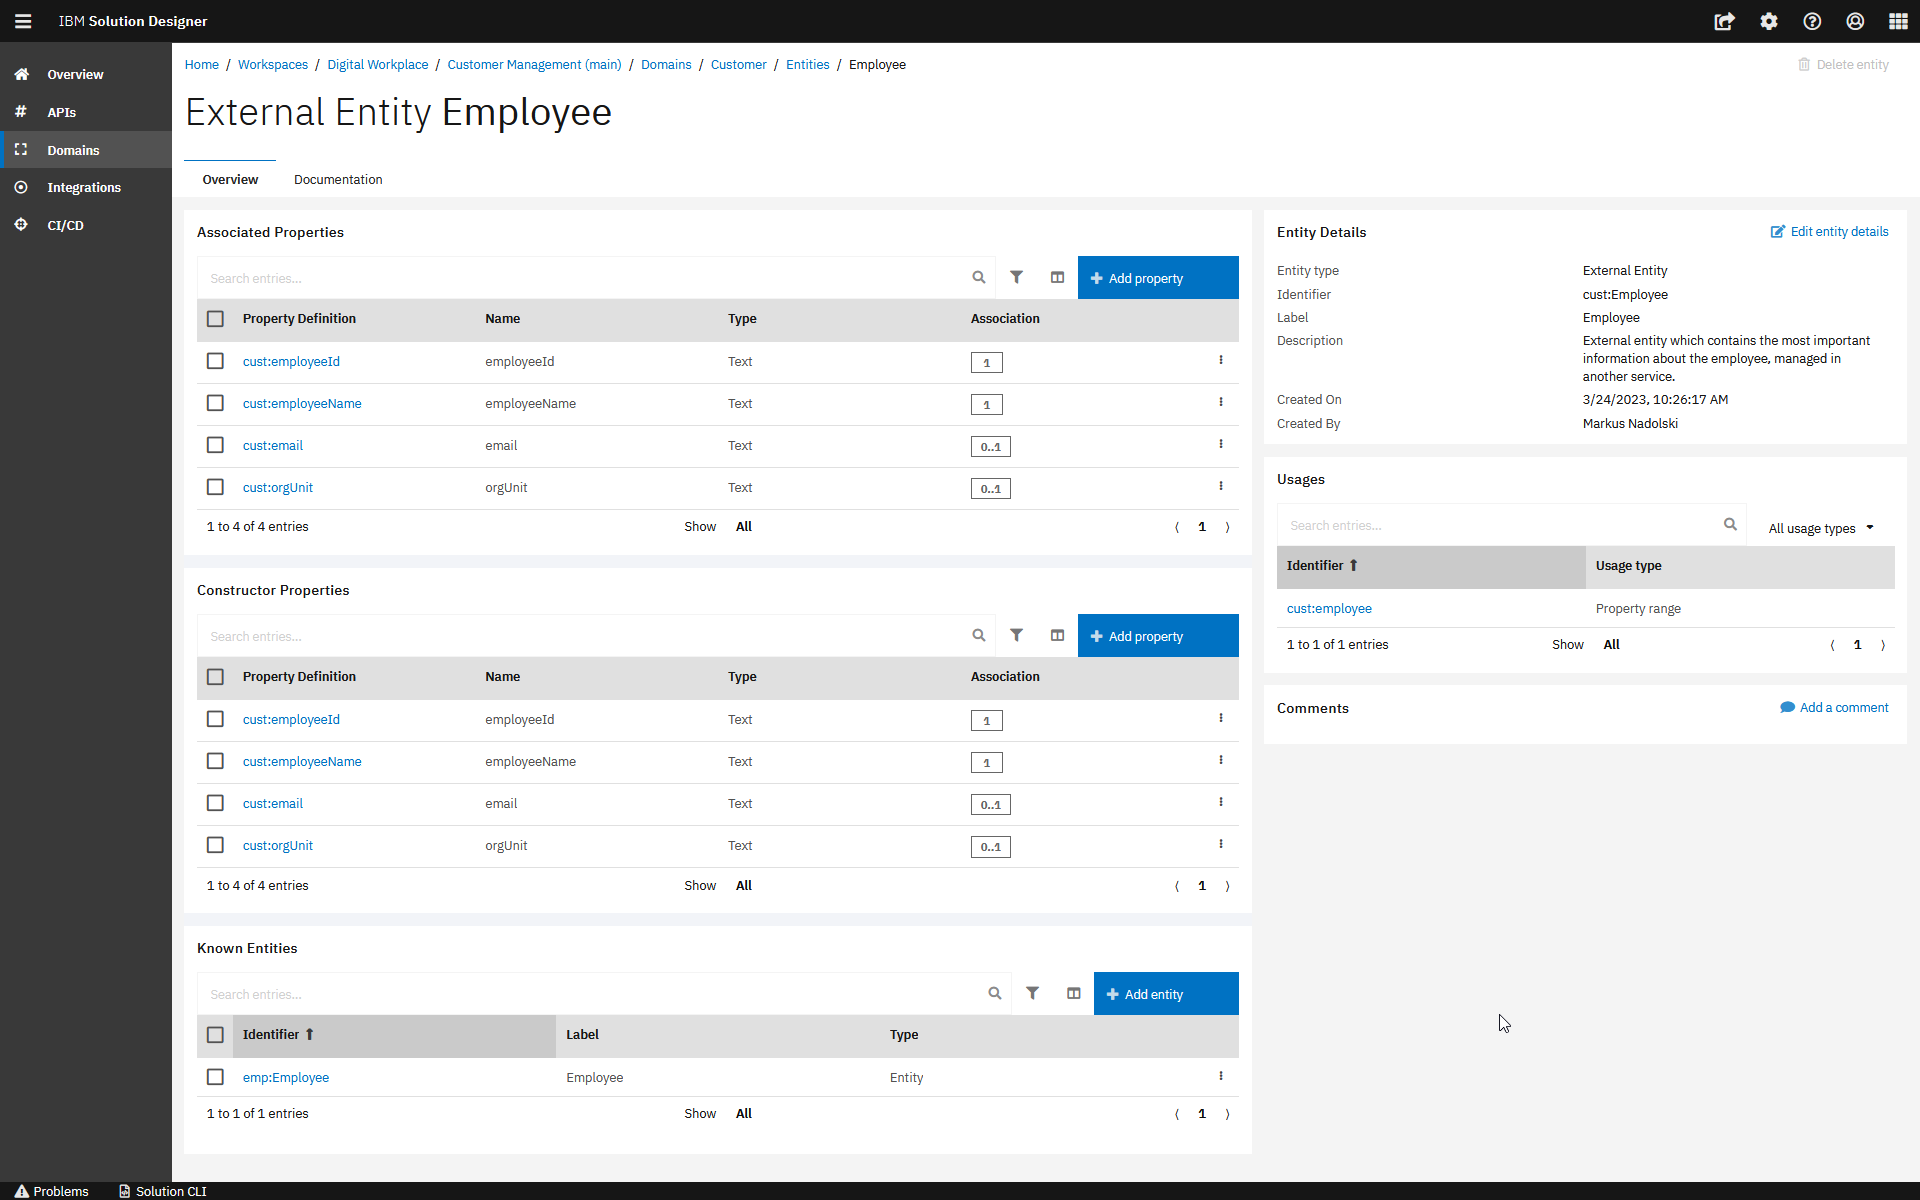Type in the Known Entities search field
1920x1200 pixels.
(590, 993)
